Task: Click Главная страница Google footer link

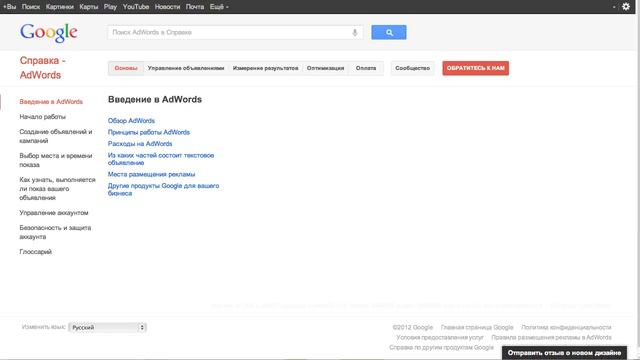Action: pyautogui.click(x=477, y=327)
